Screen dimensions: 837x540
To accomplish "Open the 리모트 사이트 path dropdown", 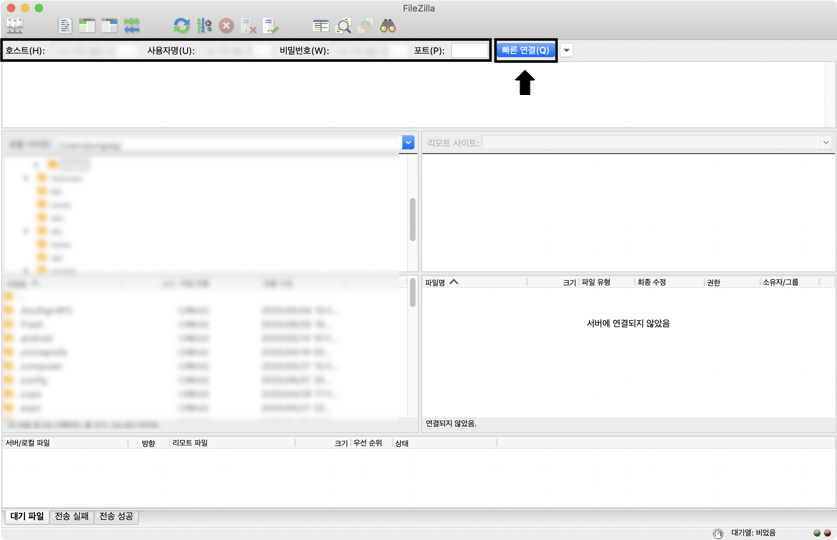I will click(826, 142).
